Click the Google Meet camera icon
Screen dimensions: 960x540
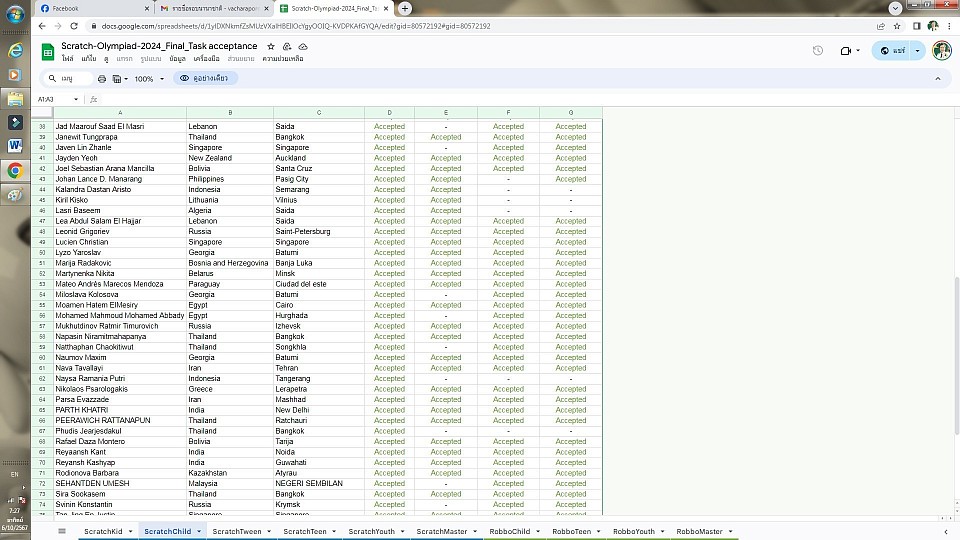(x=846, y=51)
